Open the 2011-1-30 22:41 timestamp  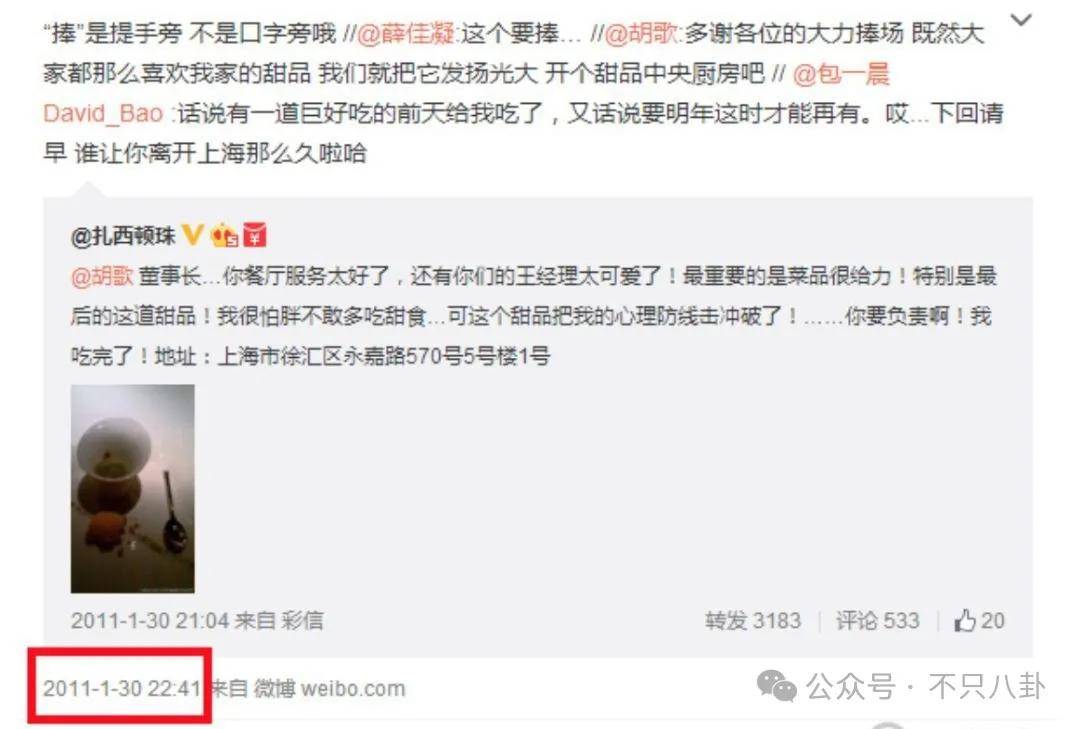click(x=122, y=688)
